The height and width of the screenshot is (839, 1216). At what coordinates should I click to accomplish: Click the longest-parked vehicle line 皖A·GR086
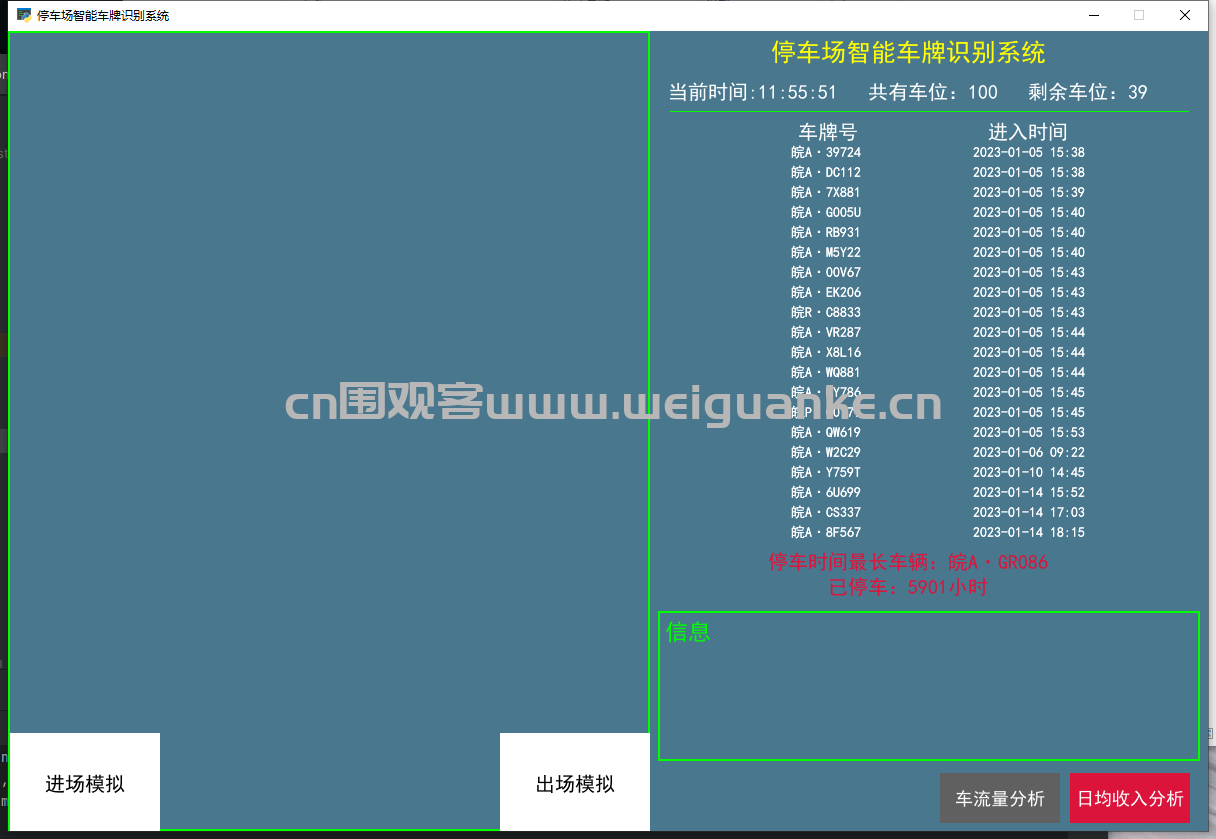pyautogui.click(x=908, y=562)
